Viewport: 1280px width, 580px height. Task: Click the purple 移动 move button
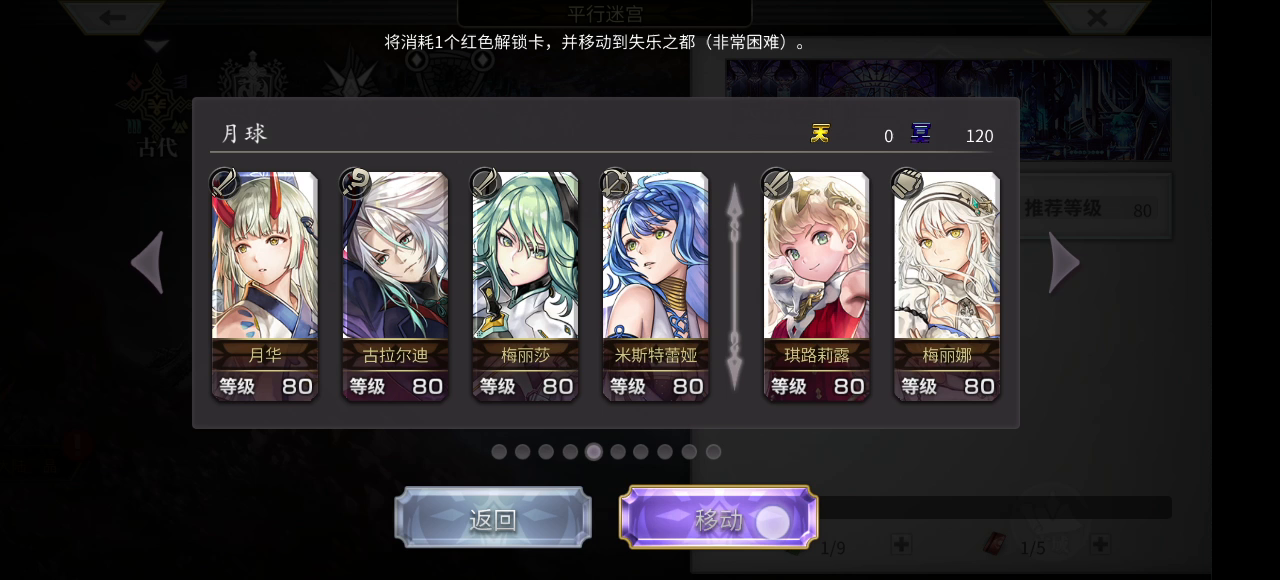[718, 518]
